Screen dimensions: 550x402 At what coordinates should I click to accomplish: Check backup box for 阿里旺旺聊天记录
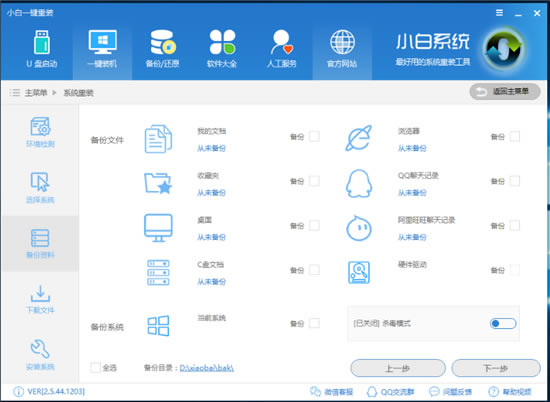click(515, 226)
